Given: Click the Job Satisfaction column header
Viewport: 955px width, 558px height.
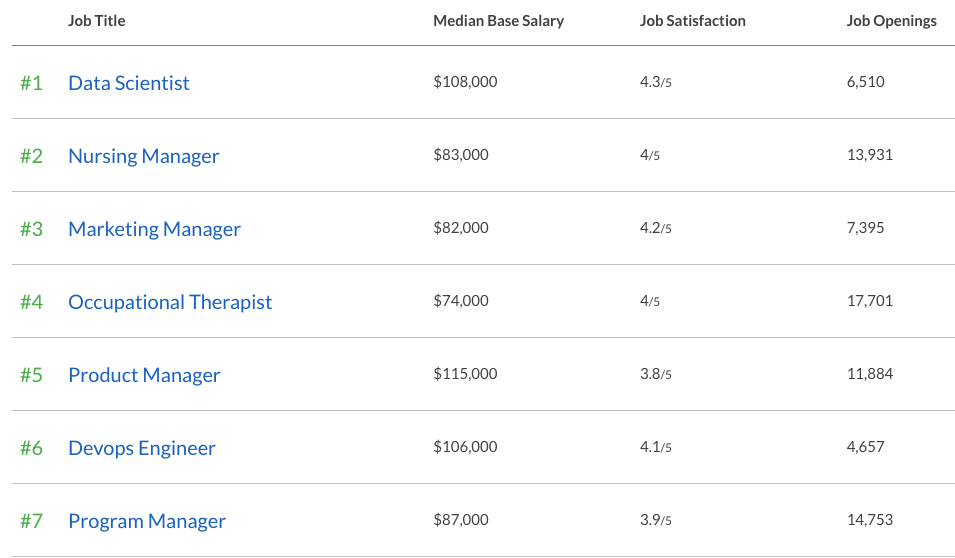Looking at the screenshot, I should point(692,21).
